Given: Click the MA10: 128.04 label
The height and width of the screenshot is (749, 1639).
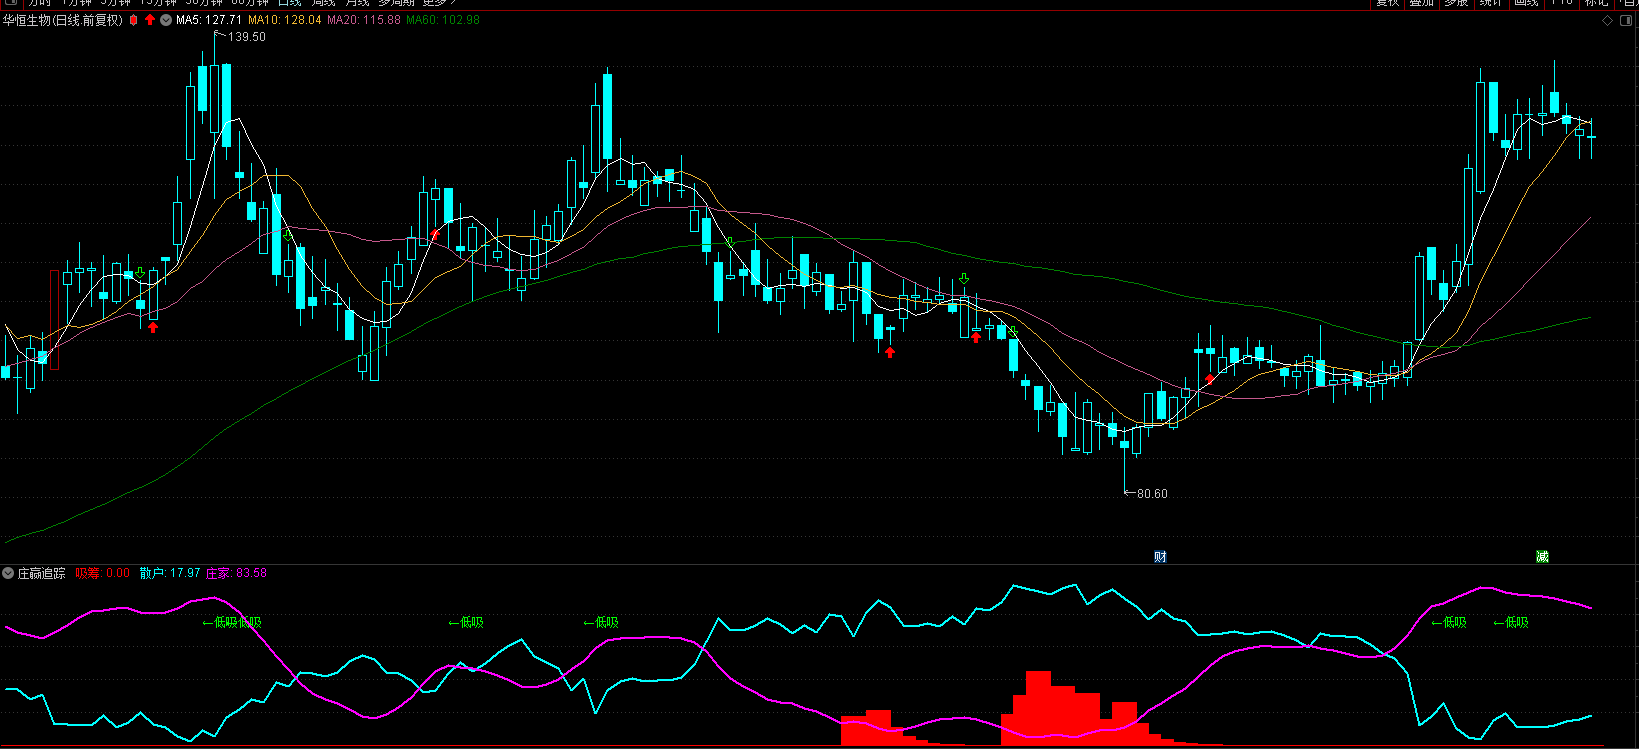Looking at the screenshot, I should point(285,20).
